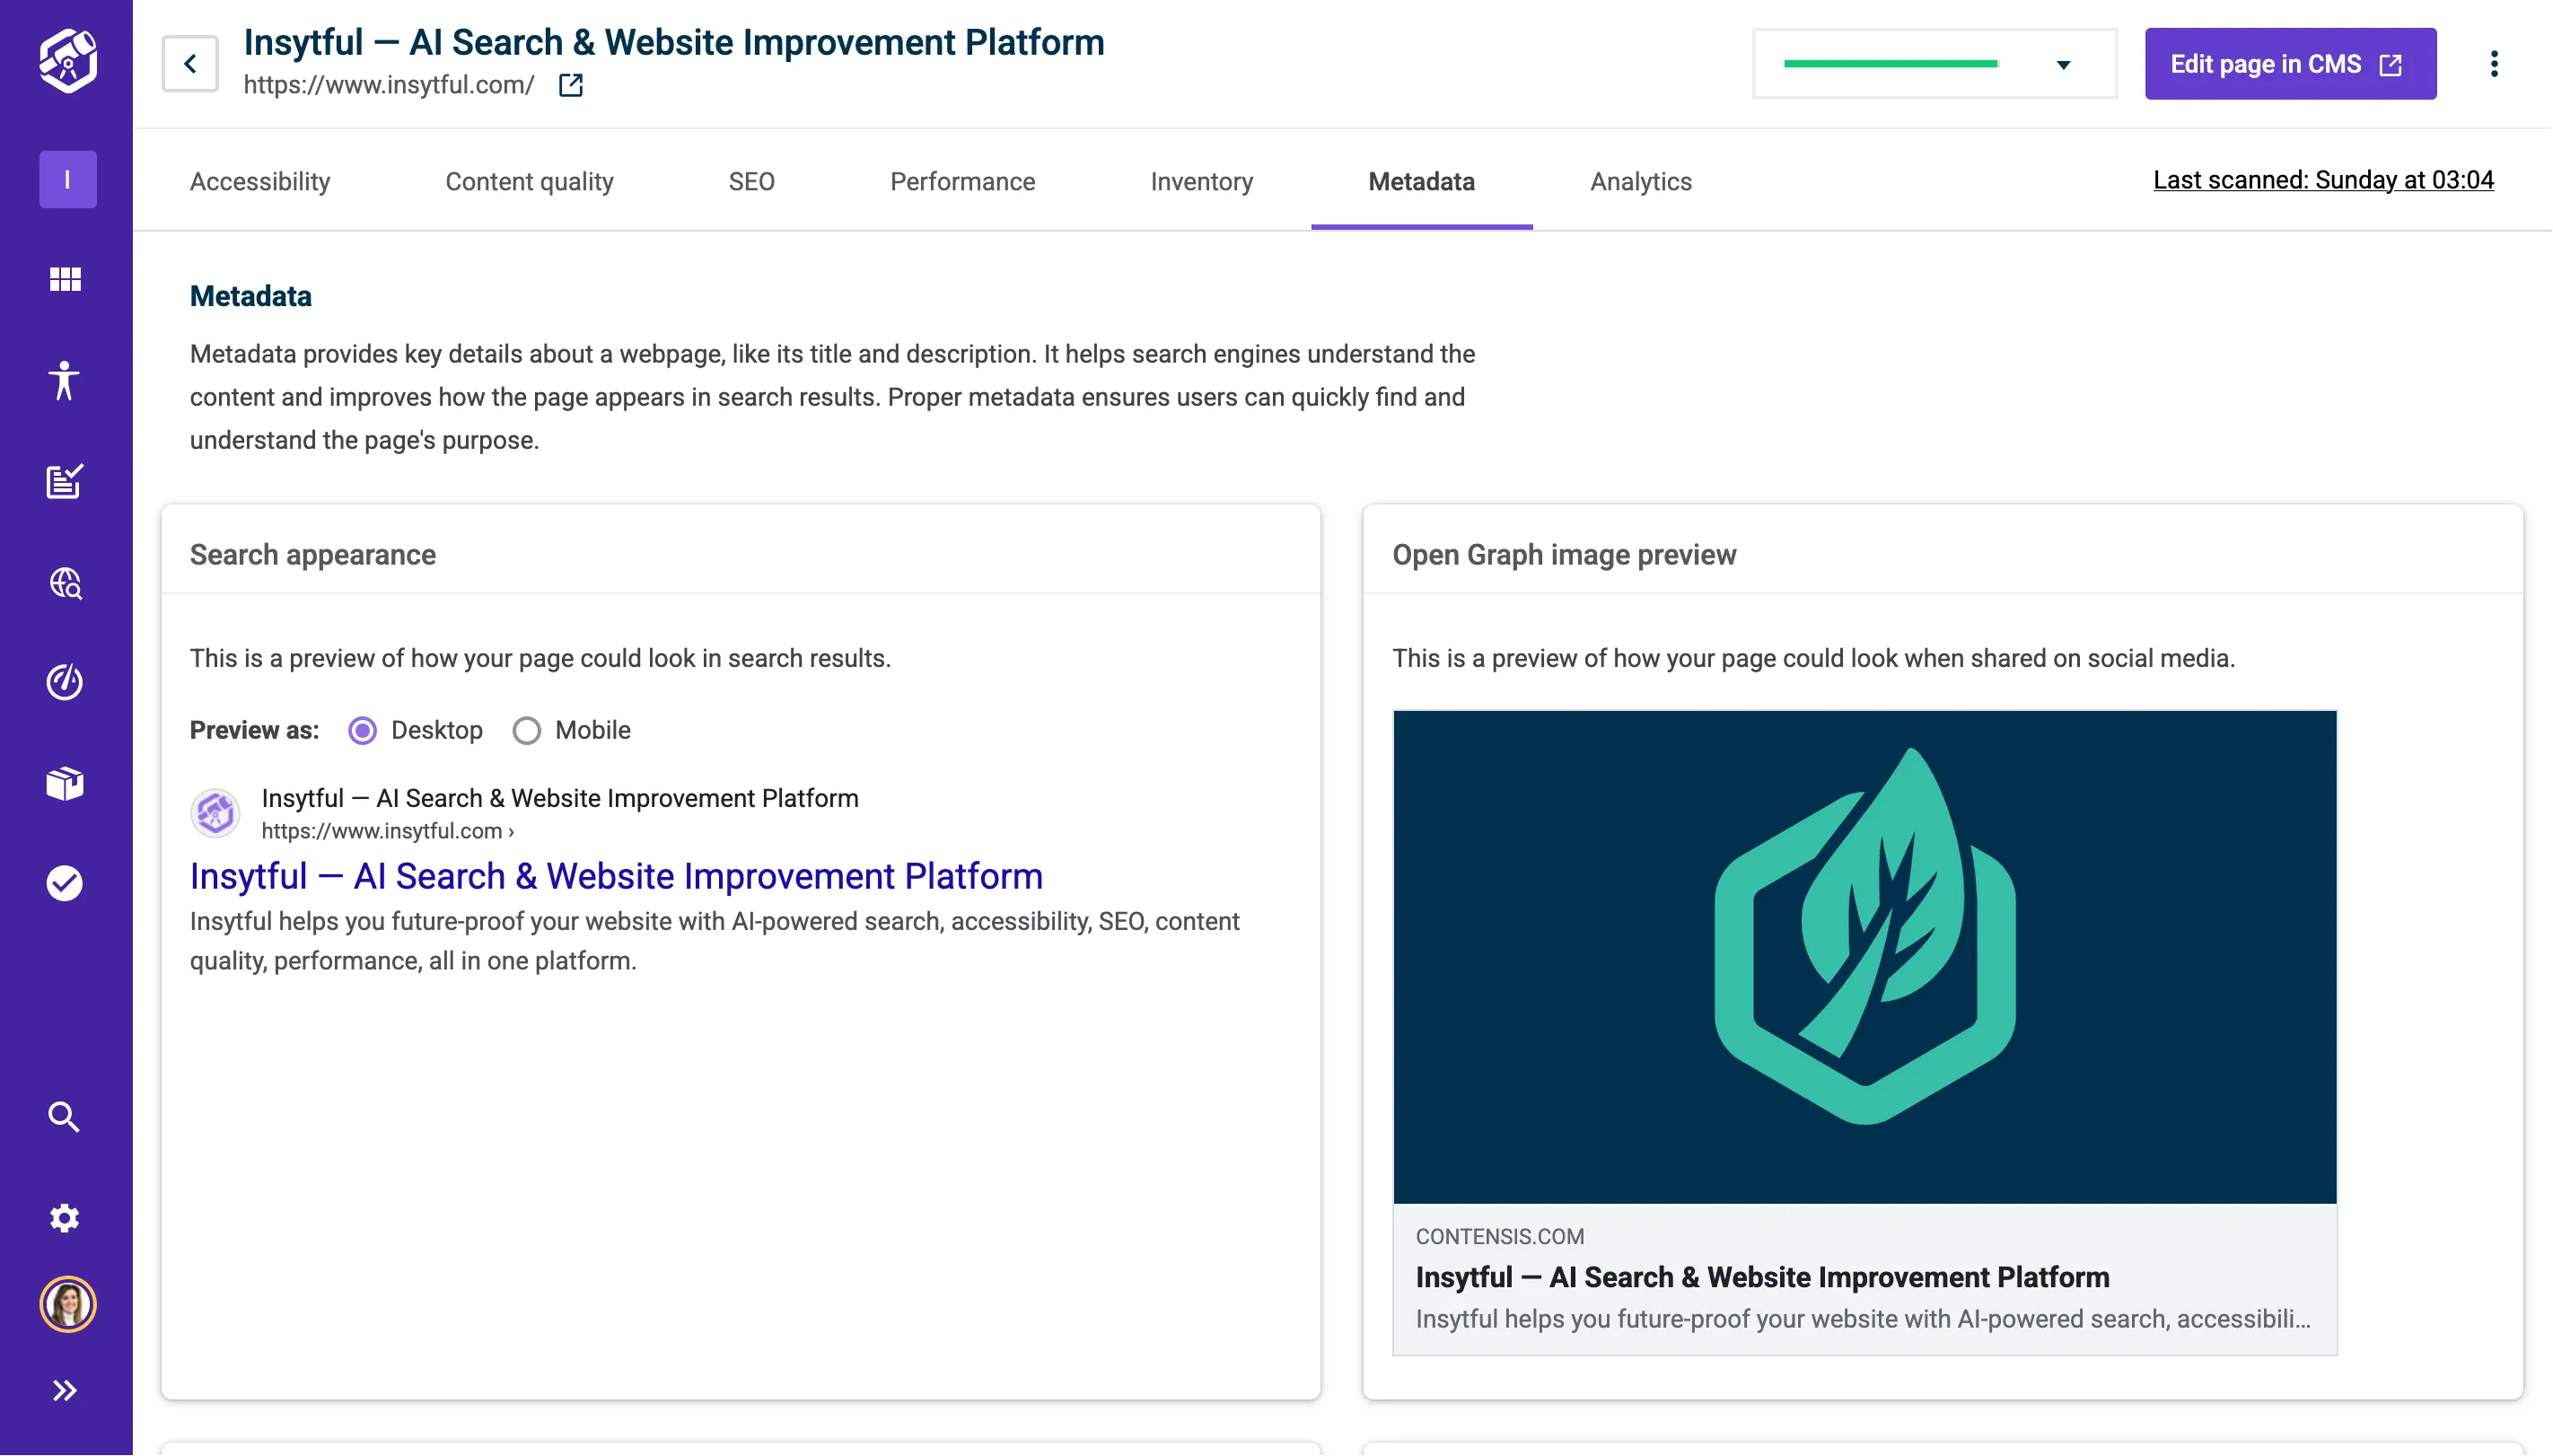This screenshot has width=2553, height=1456.
Task: Open page URL external link icon
Action: tap(570, 85)
